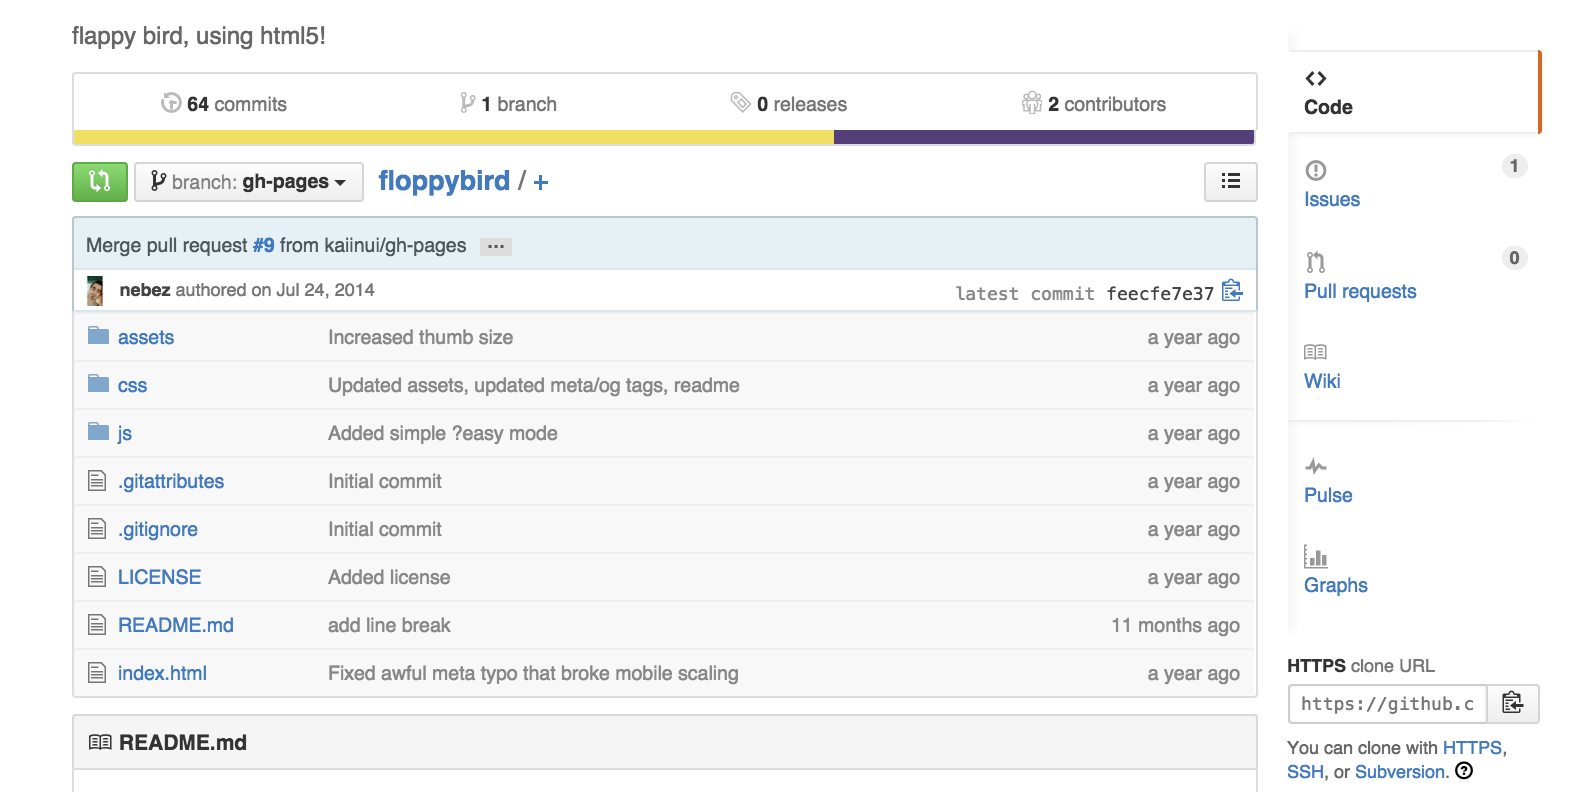Click the .gitignore file icon
This screenshot has height=792, width=1596.
(x=97, y=529)
